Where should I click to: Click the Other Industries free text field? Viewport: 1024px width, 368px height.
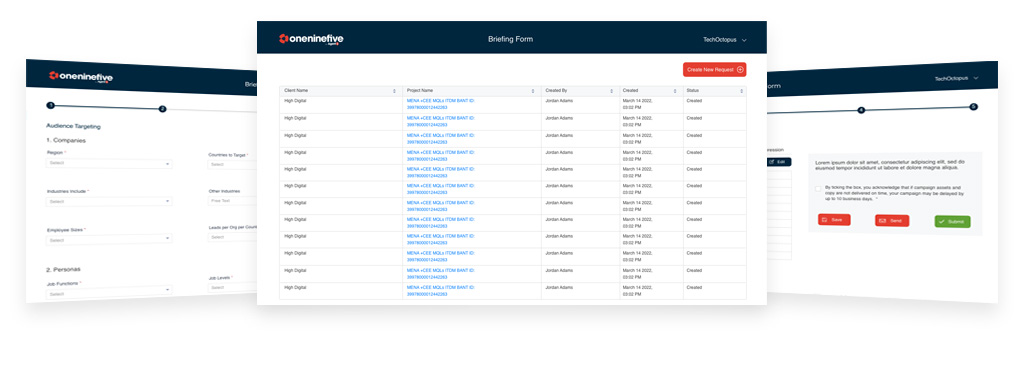click(232, 201)
